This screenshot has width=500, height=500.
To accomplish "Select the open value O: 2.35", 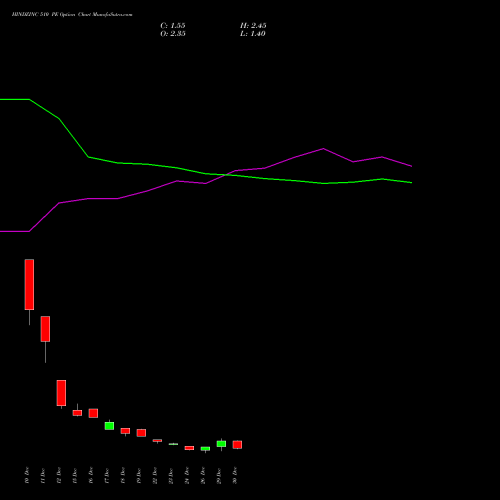I will (173, 34).
